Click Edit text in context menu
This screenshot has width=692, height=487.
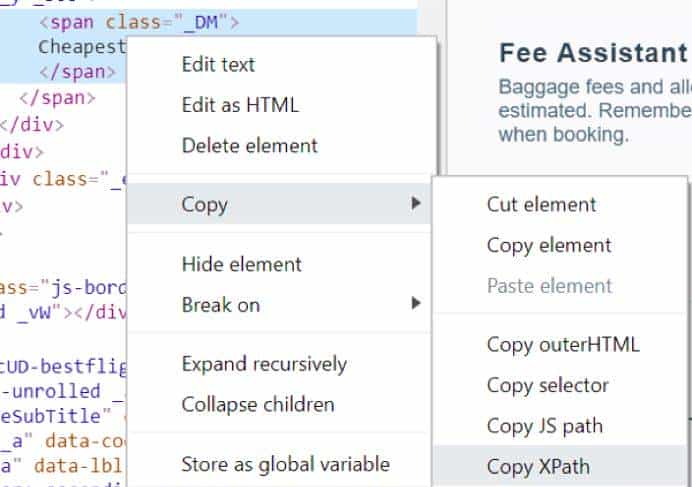[218, 64]
